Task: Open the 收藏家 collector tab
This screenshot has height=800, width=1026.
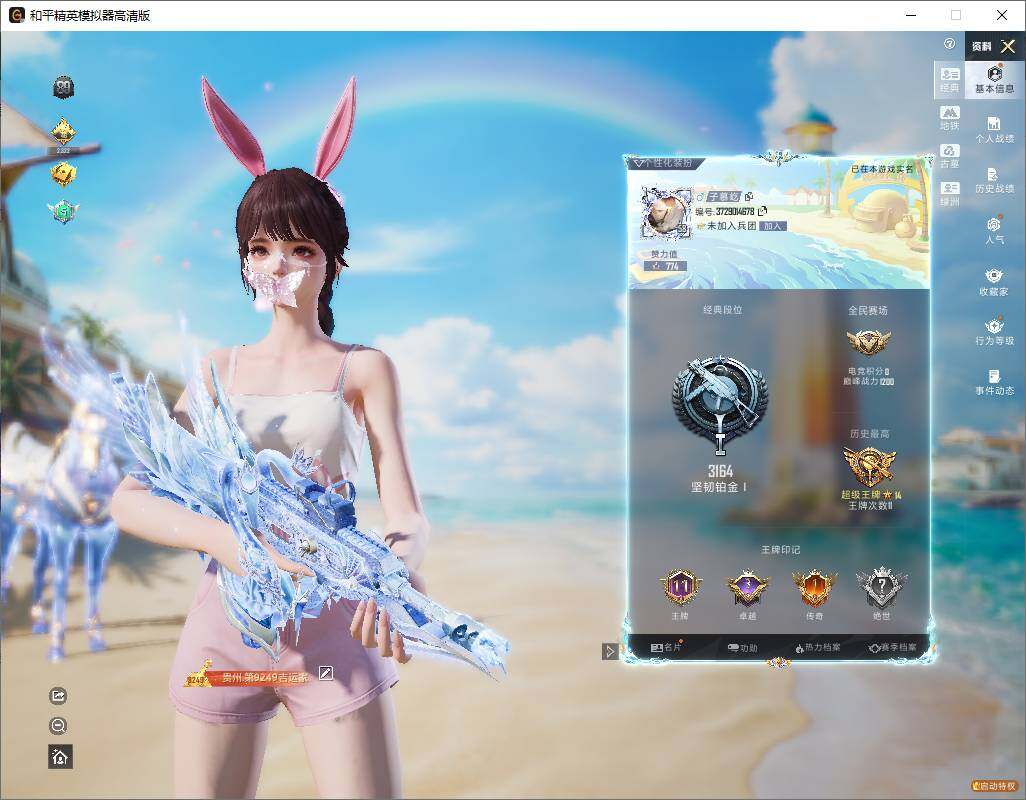Action: point(994,282)
